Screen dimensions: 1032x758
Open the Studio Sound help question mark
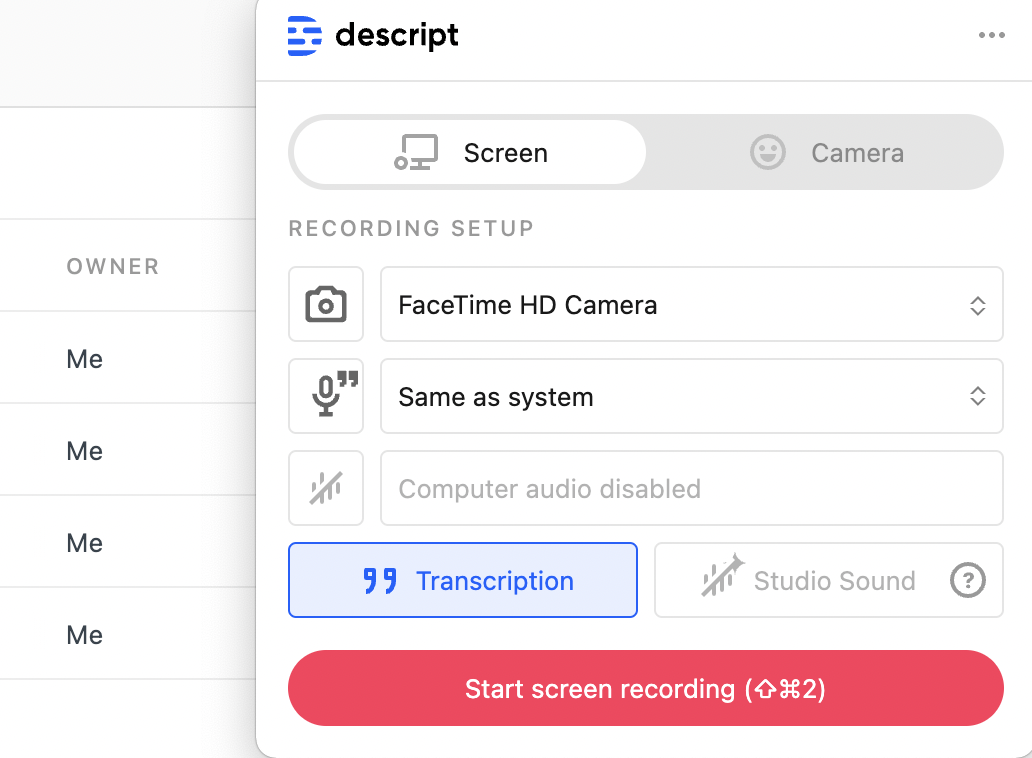coord(968,580)
